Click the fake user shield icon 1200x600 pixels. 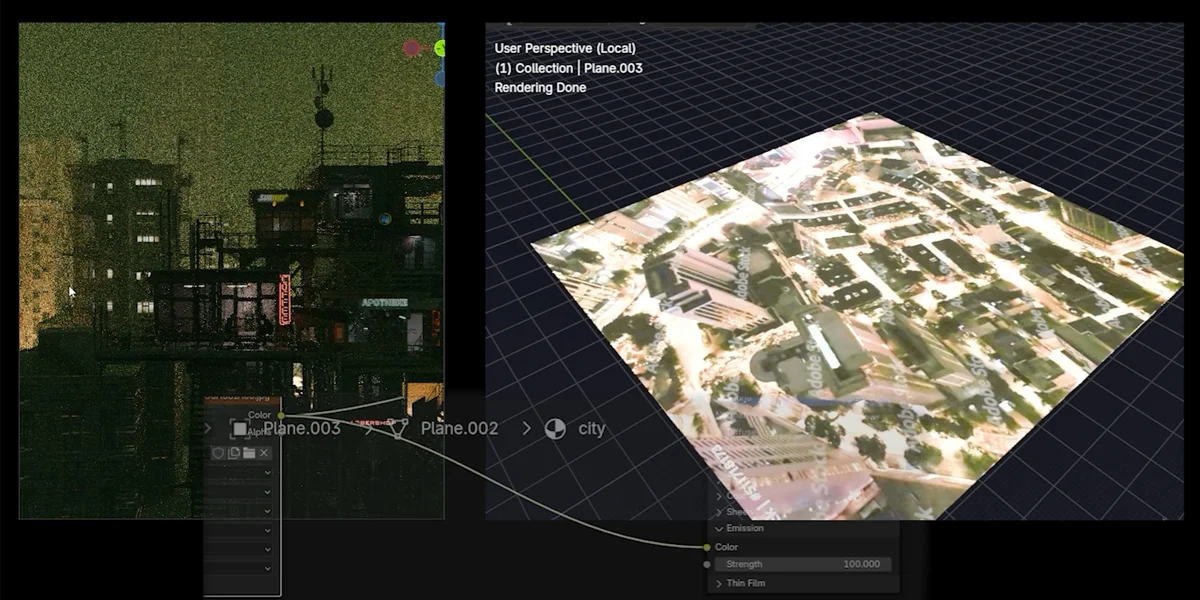point(218,453)
